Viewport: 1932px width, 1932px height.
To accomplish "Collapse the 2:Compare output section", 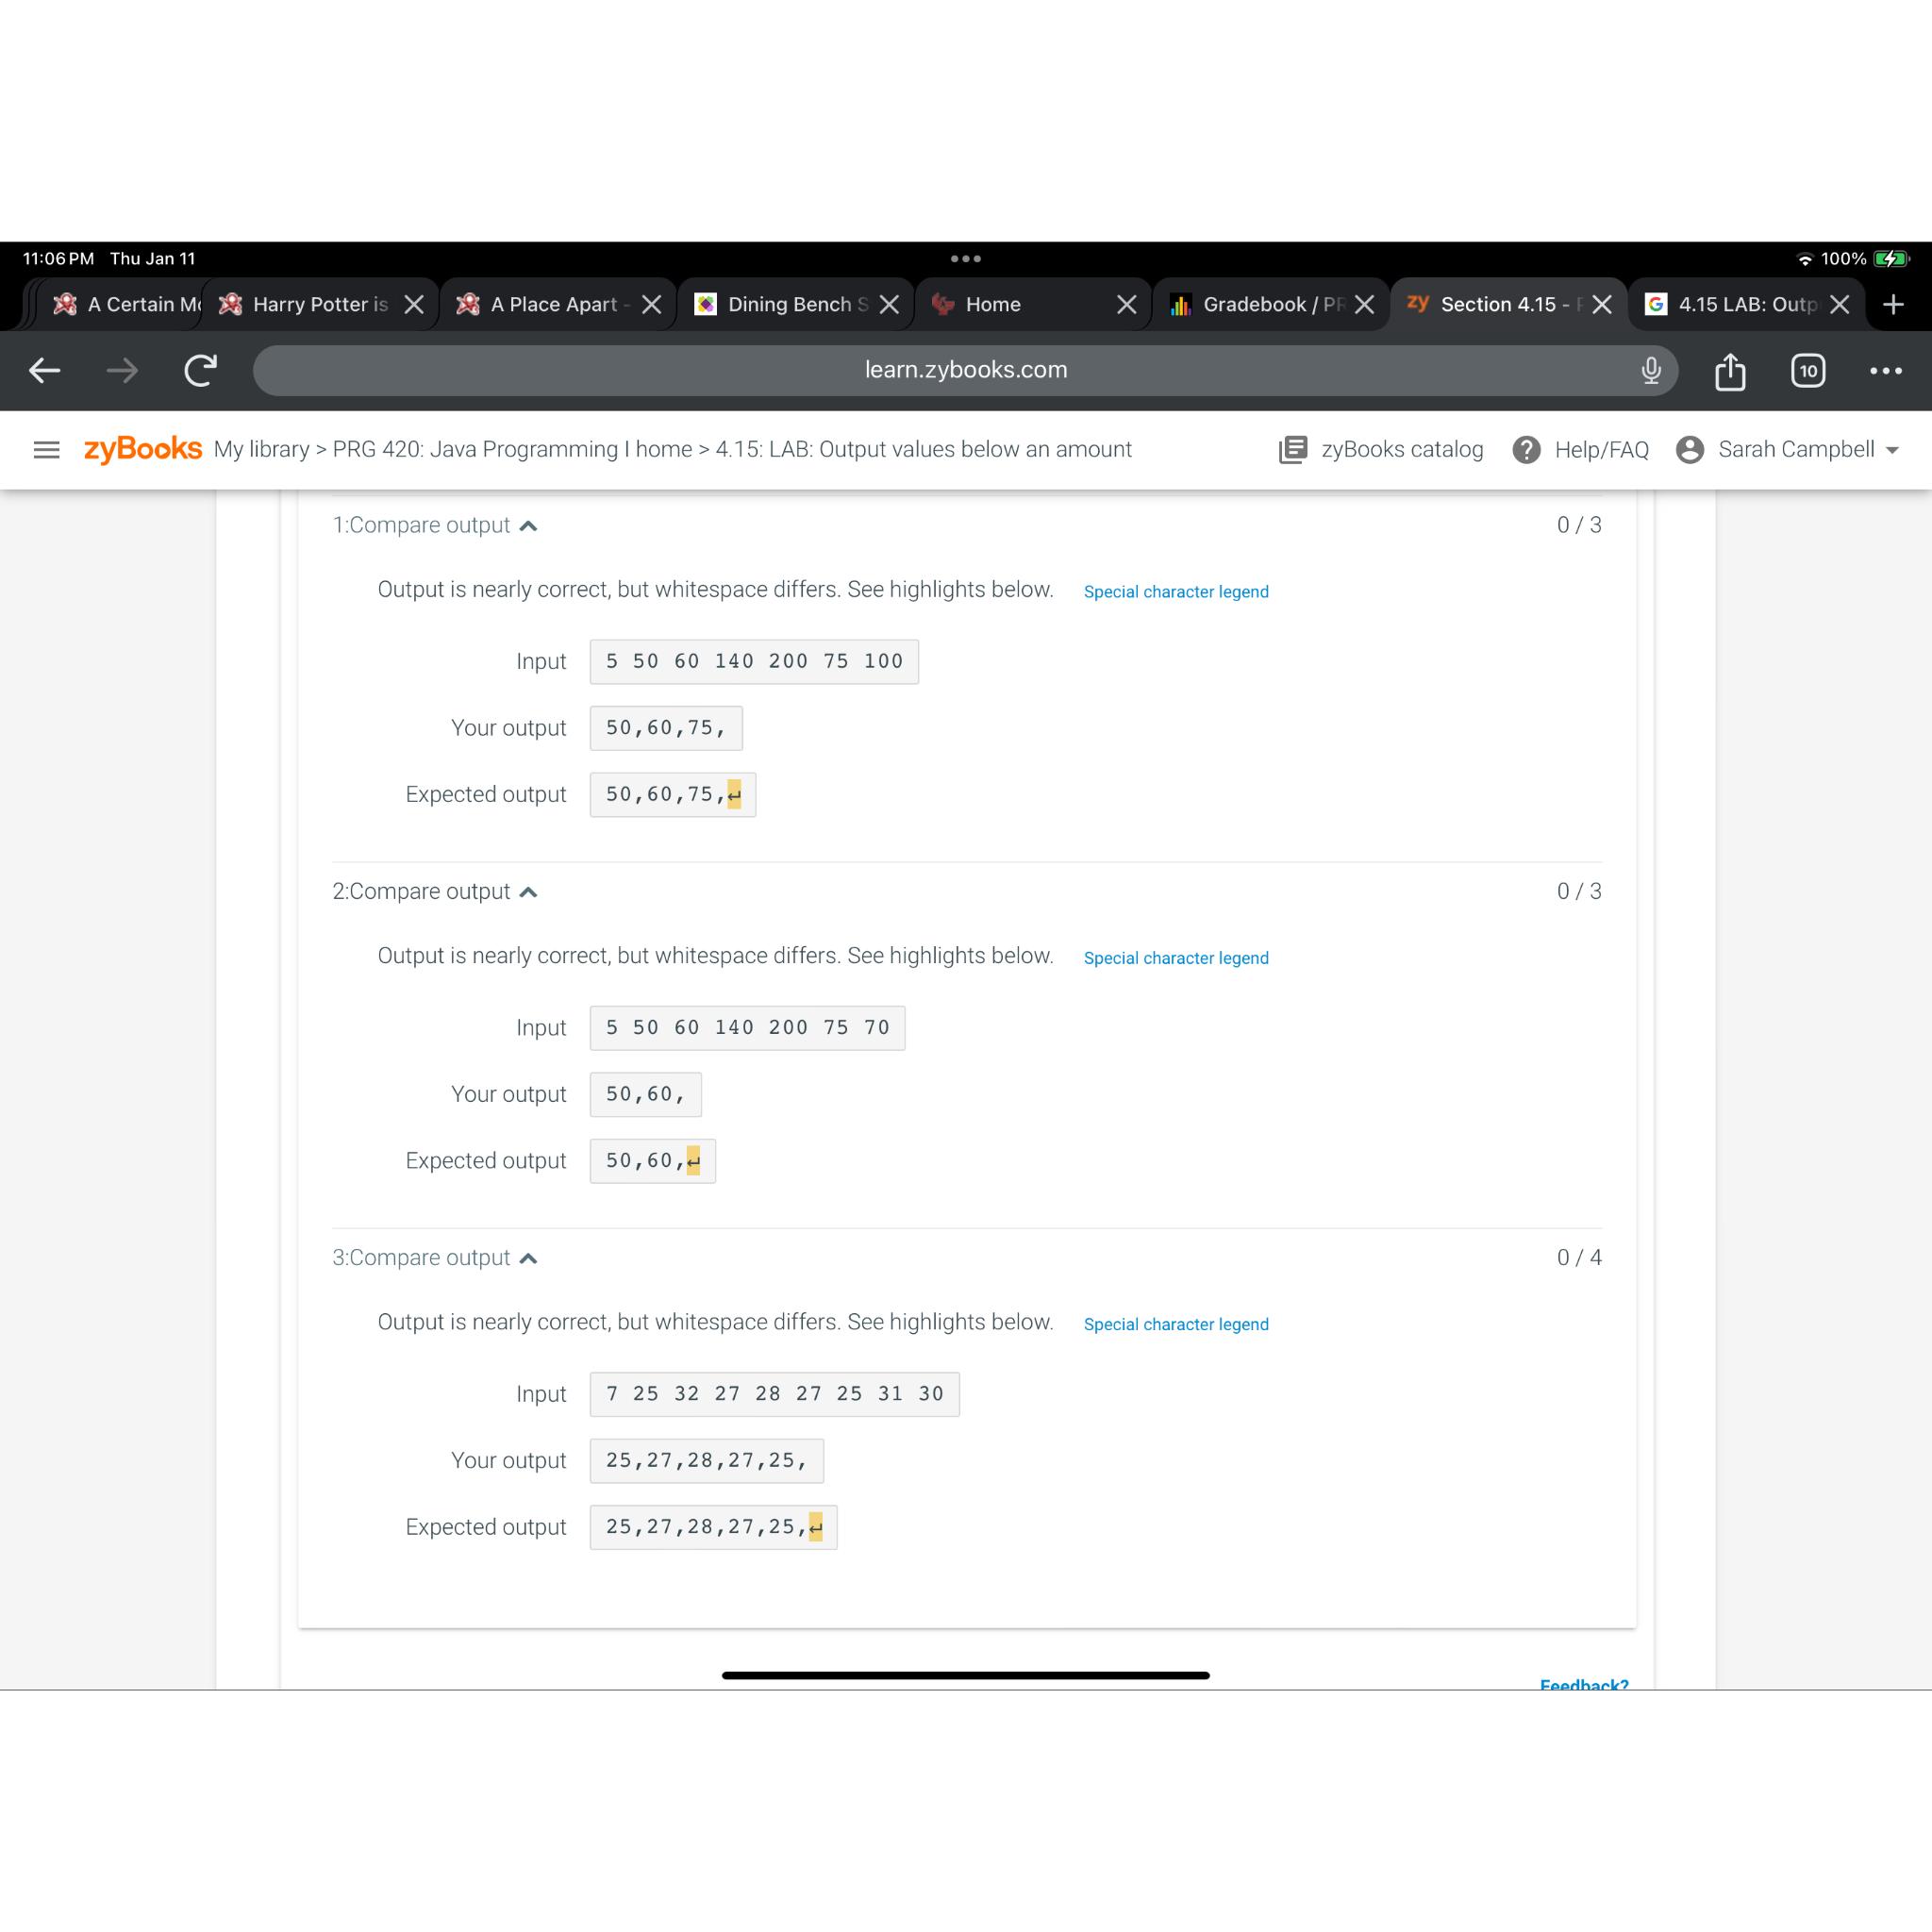I will point(529,891).
